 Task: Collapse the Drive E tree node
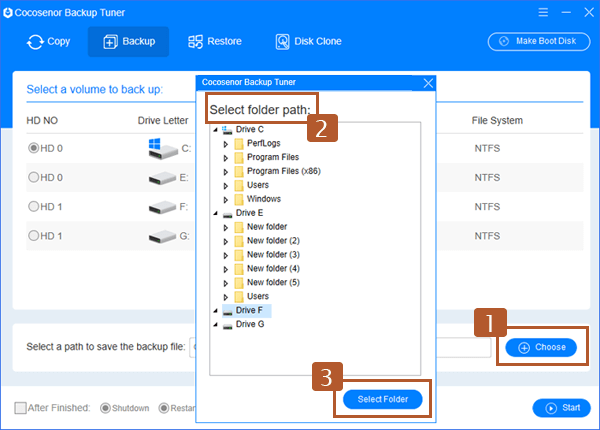pyautogui.click(x=216, y=213)
